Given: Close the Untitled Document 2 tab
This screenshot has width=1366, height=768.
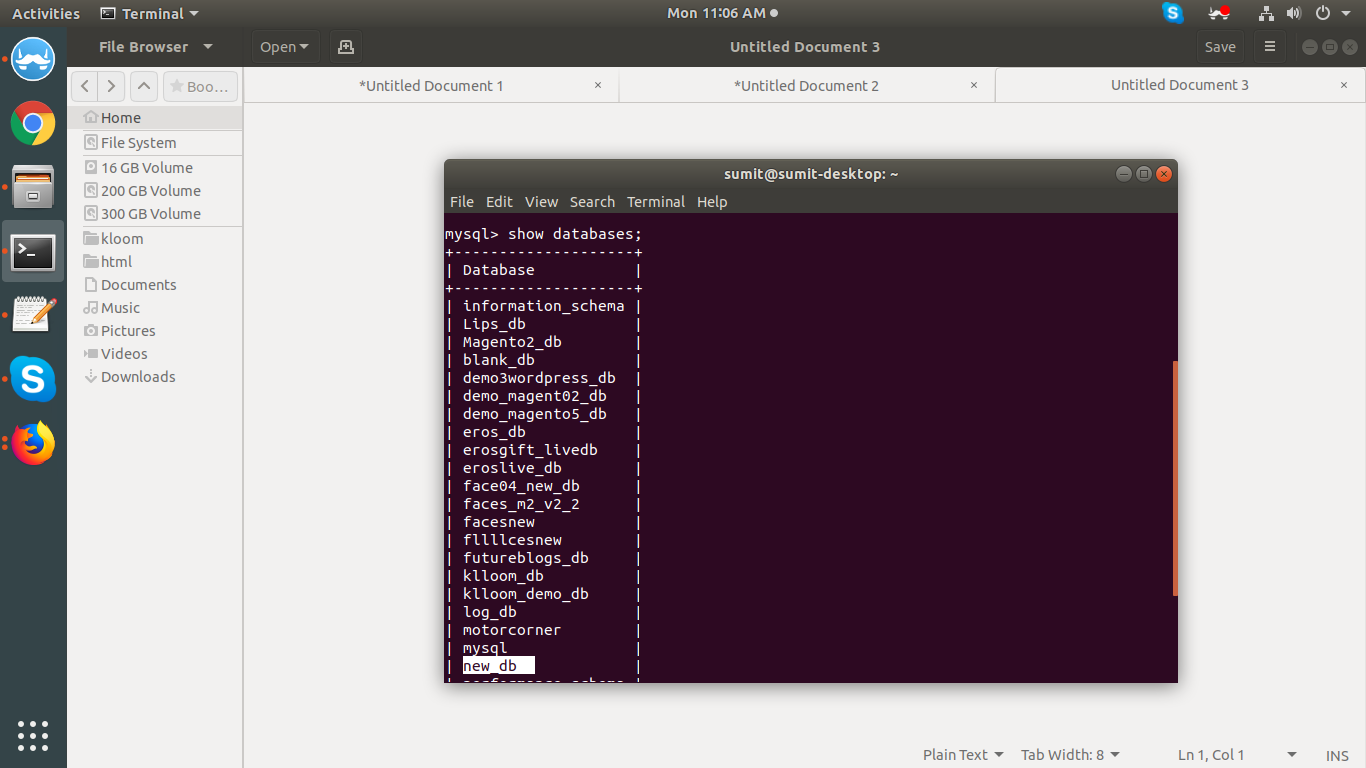Looking at the screenshot, I should [x=974, y=85].
